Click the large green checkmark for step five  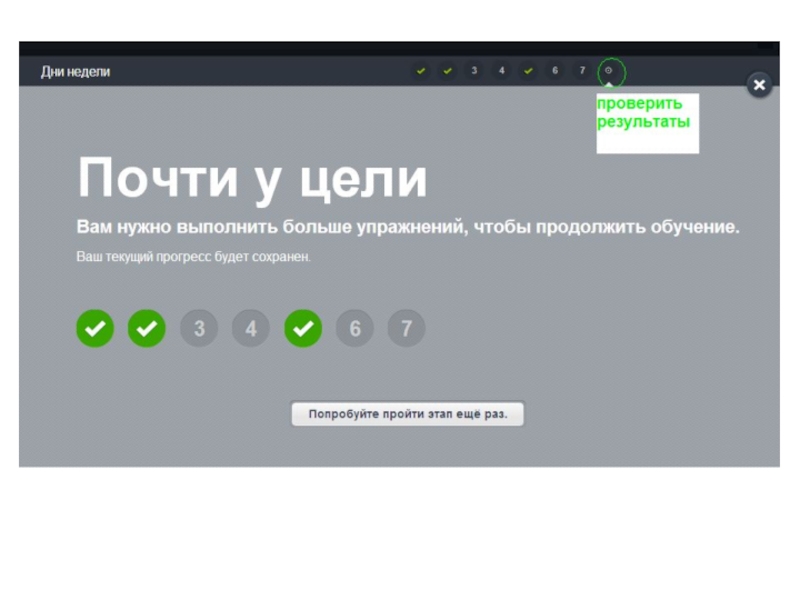[x=303, y=328]
